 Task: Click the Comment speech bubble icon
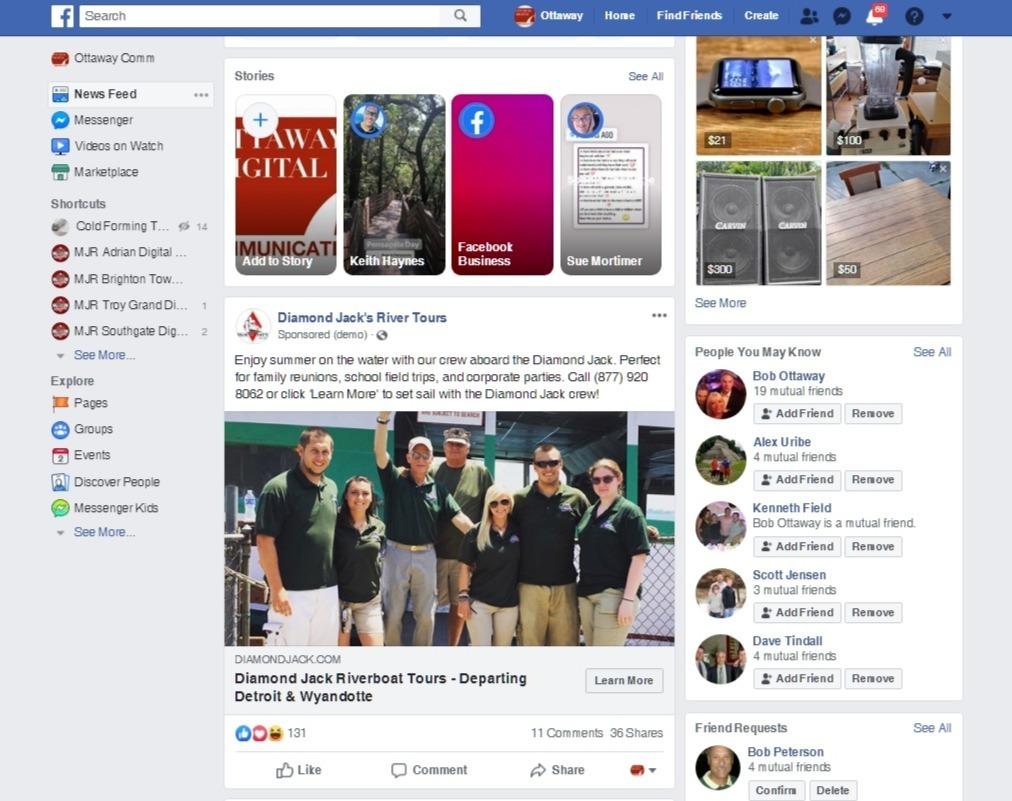[x=399, y=770]
